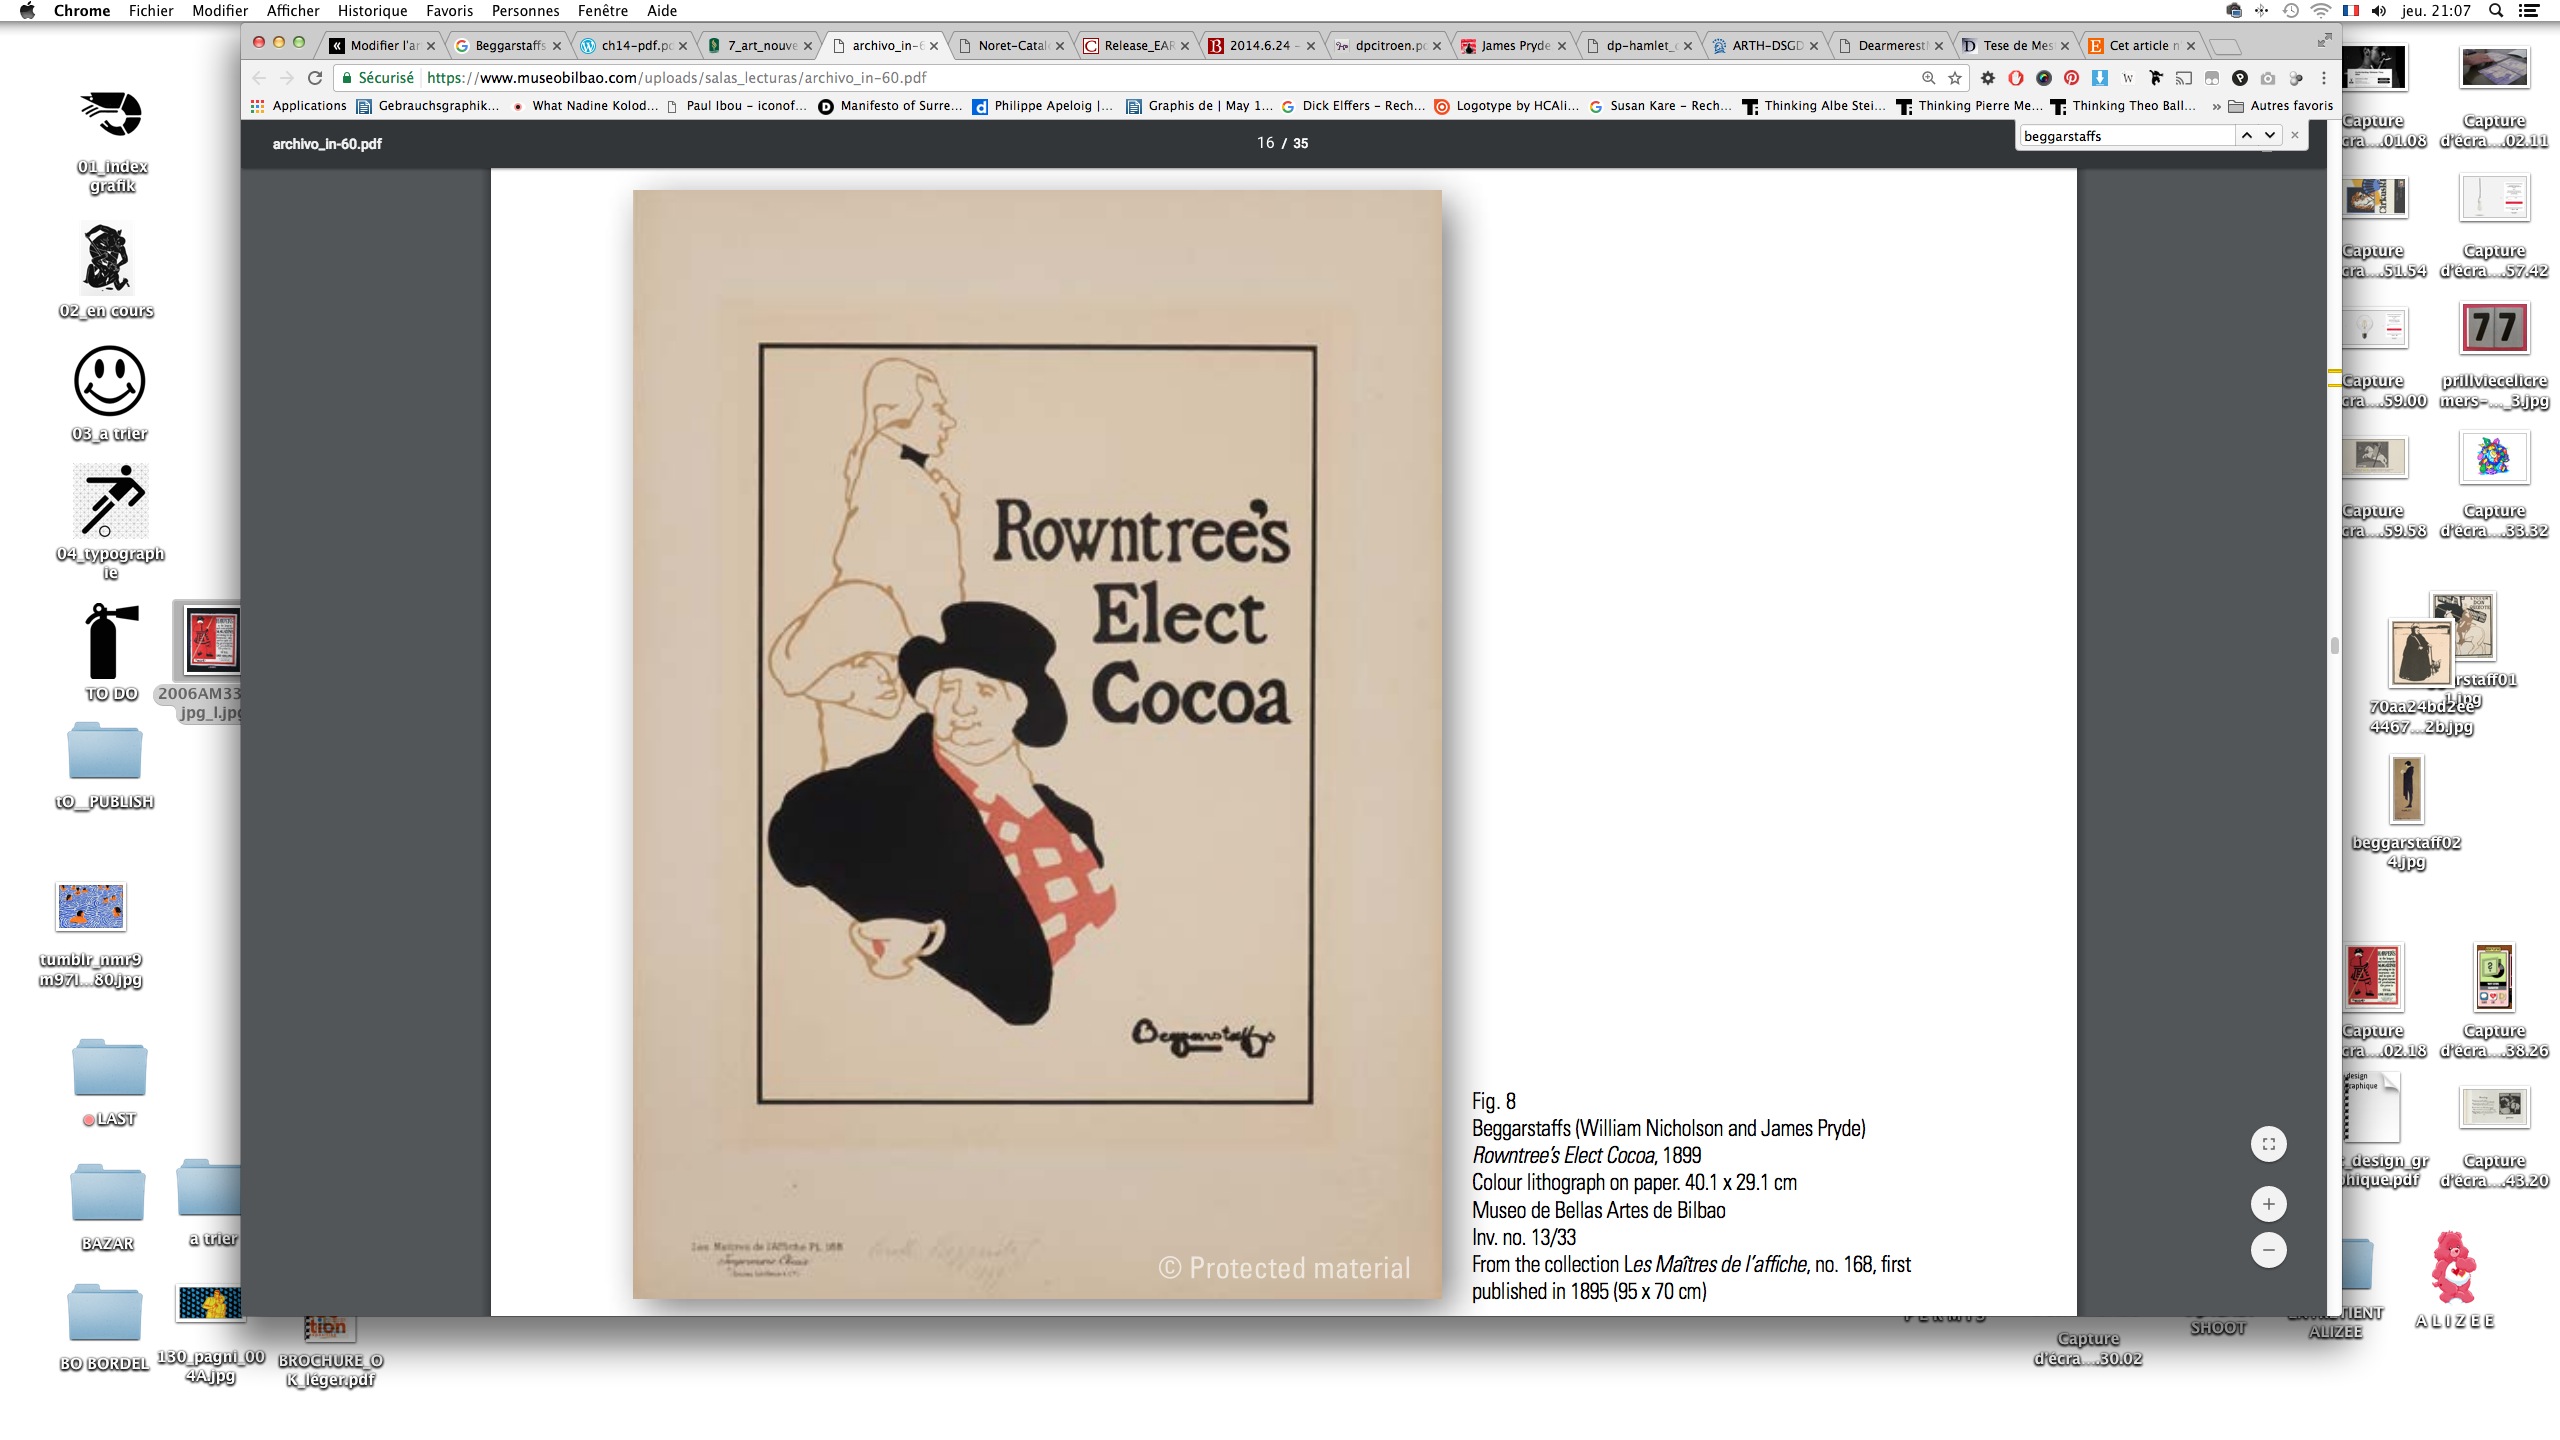Screen dimensions: 2560x1440
Task: Open Fichier menu in menu bar
Action: pos(151,11)
